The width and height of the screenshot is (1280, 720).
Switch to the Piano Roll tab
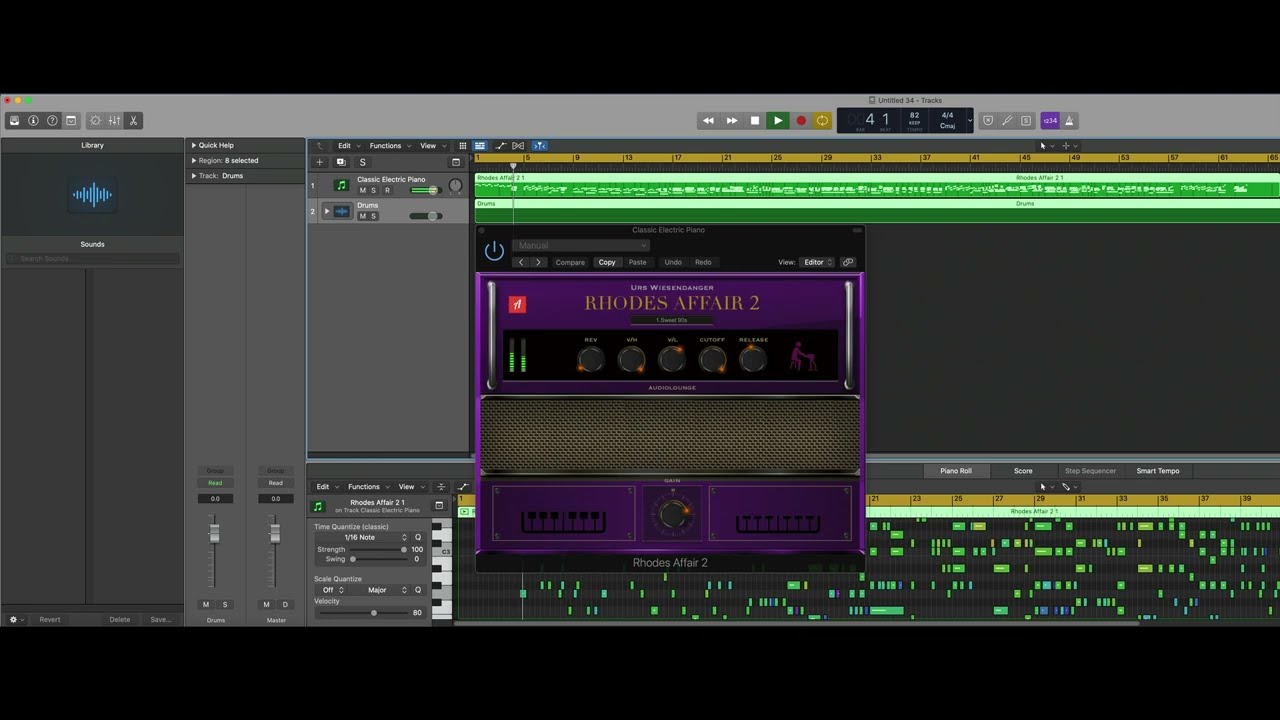(x=955, y=471)
